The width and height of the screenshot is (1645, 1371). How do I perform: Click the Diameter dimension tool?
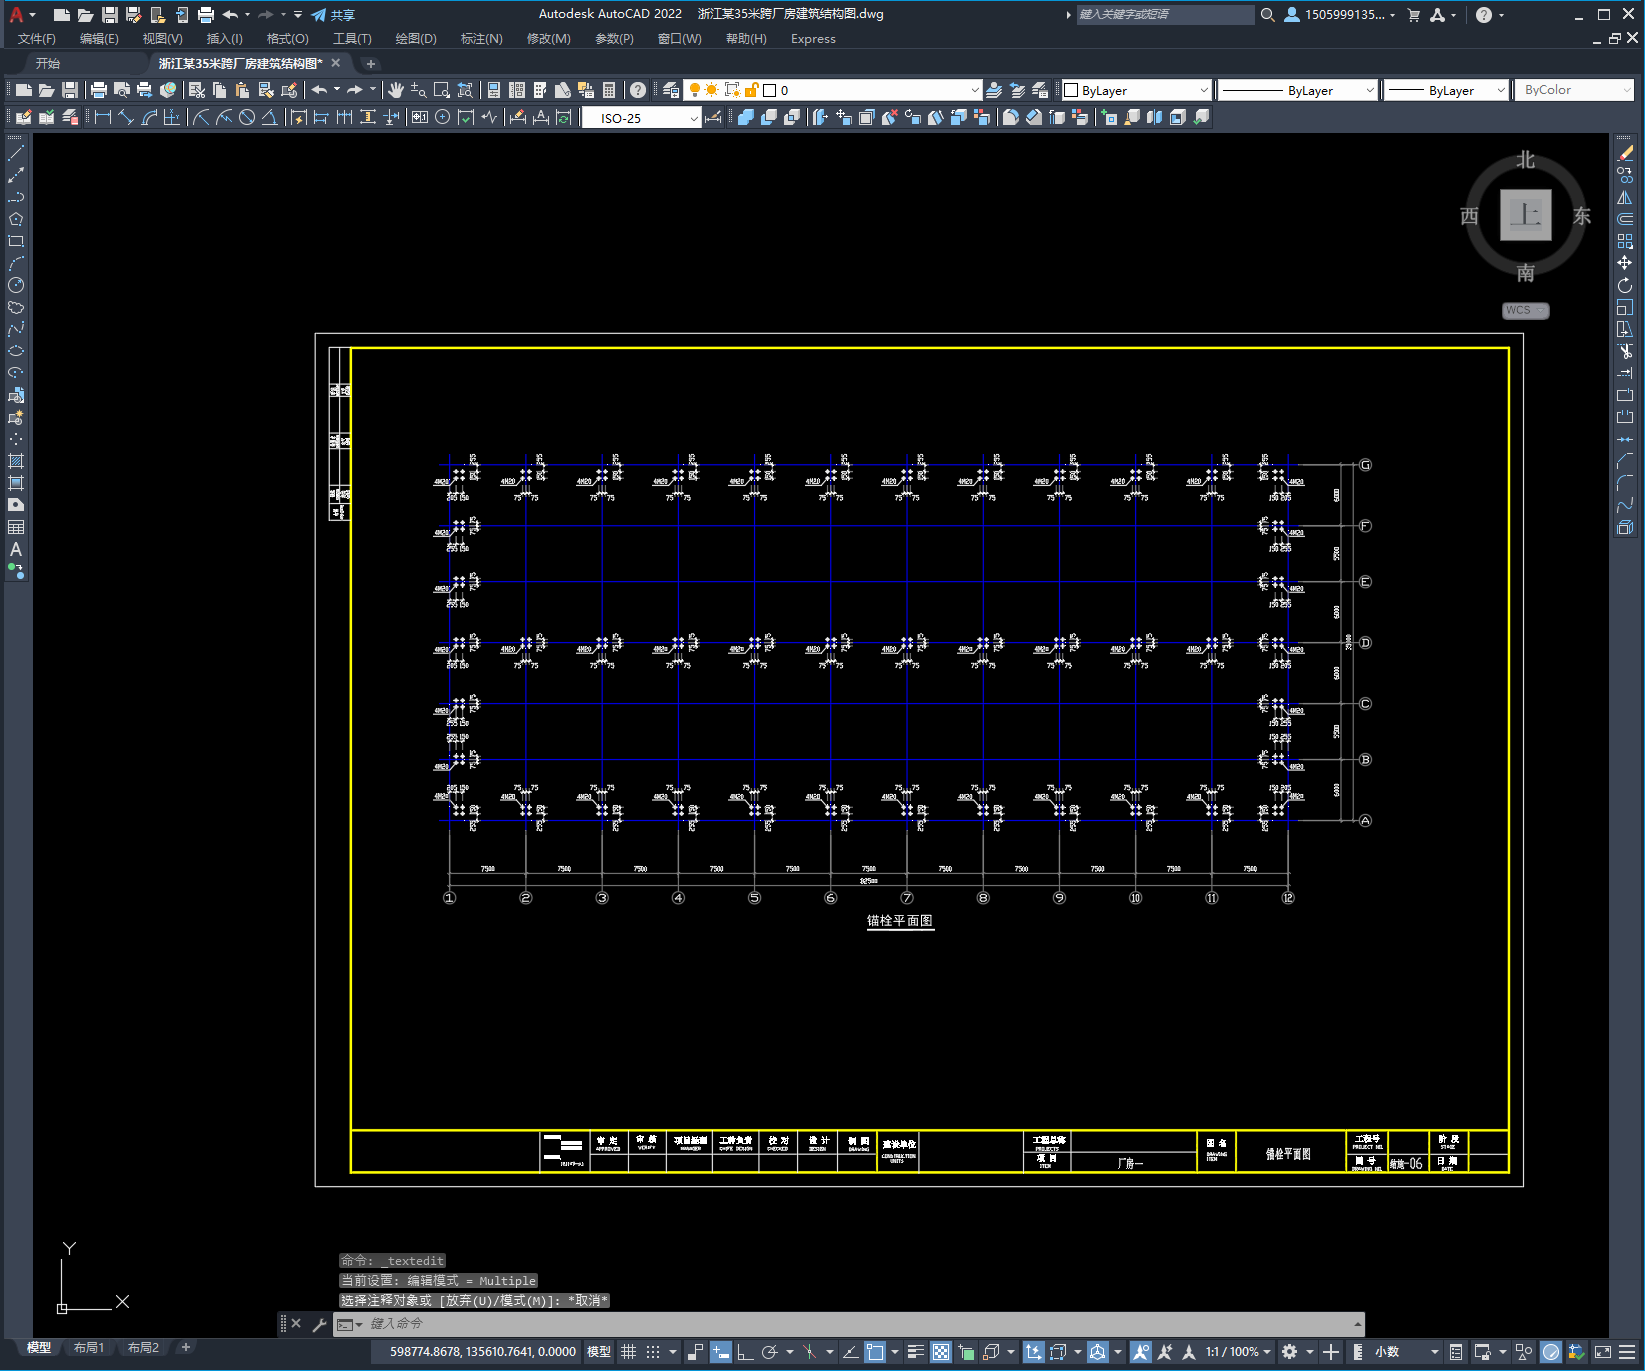coord(247,117)
